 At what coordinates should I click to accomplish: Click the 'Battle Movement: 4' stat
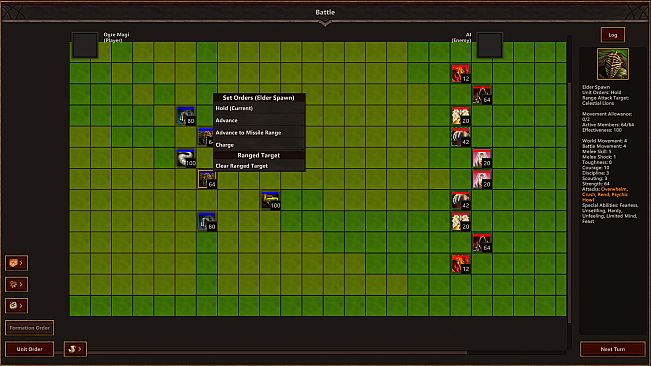[604, 146]
